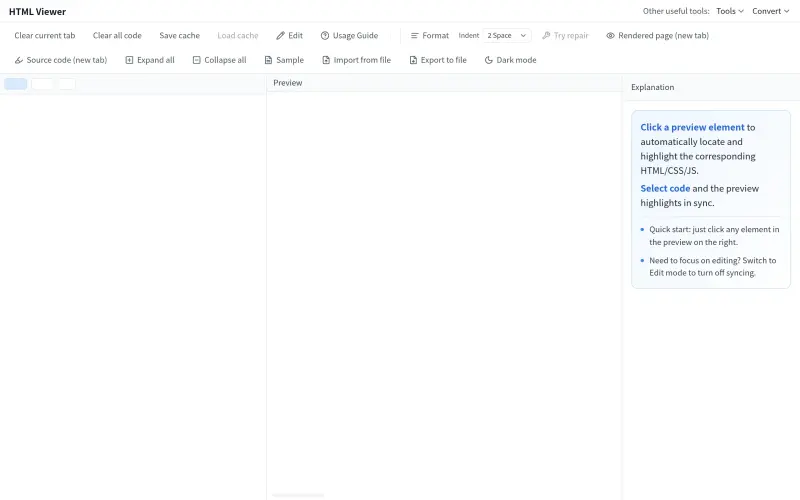Click the Export to file icon

[413, 60]
